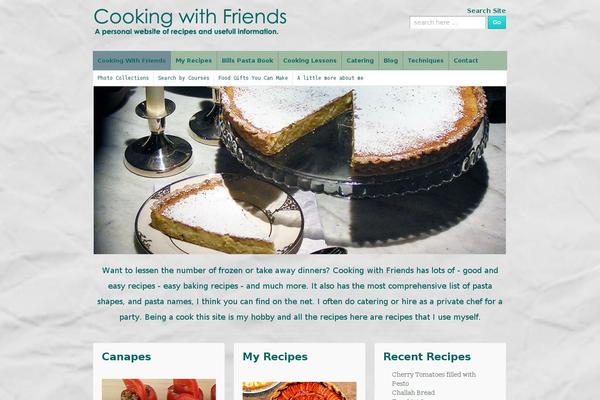600x400 pixels.
Task: Open the Challah Bread recent recipe
Action: (x=413, y=393)
